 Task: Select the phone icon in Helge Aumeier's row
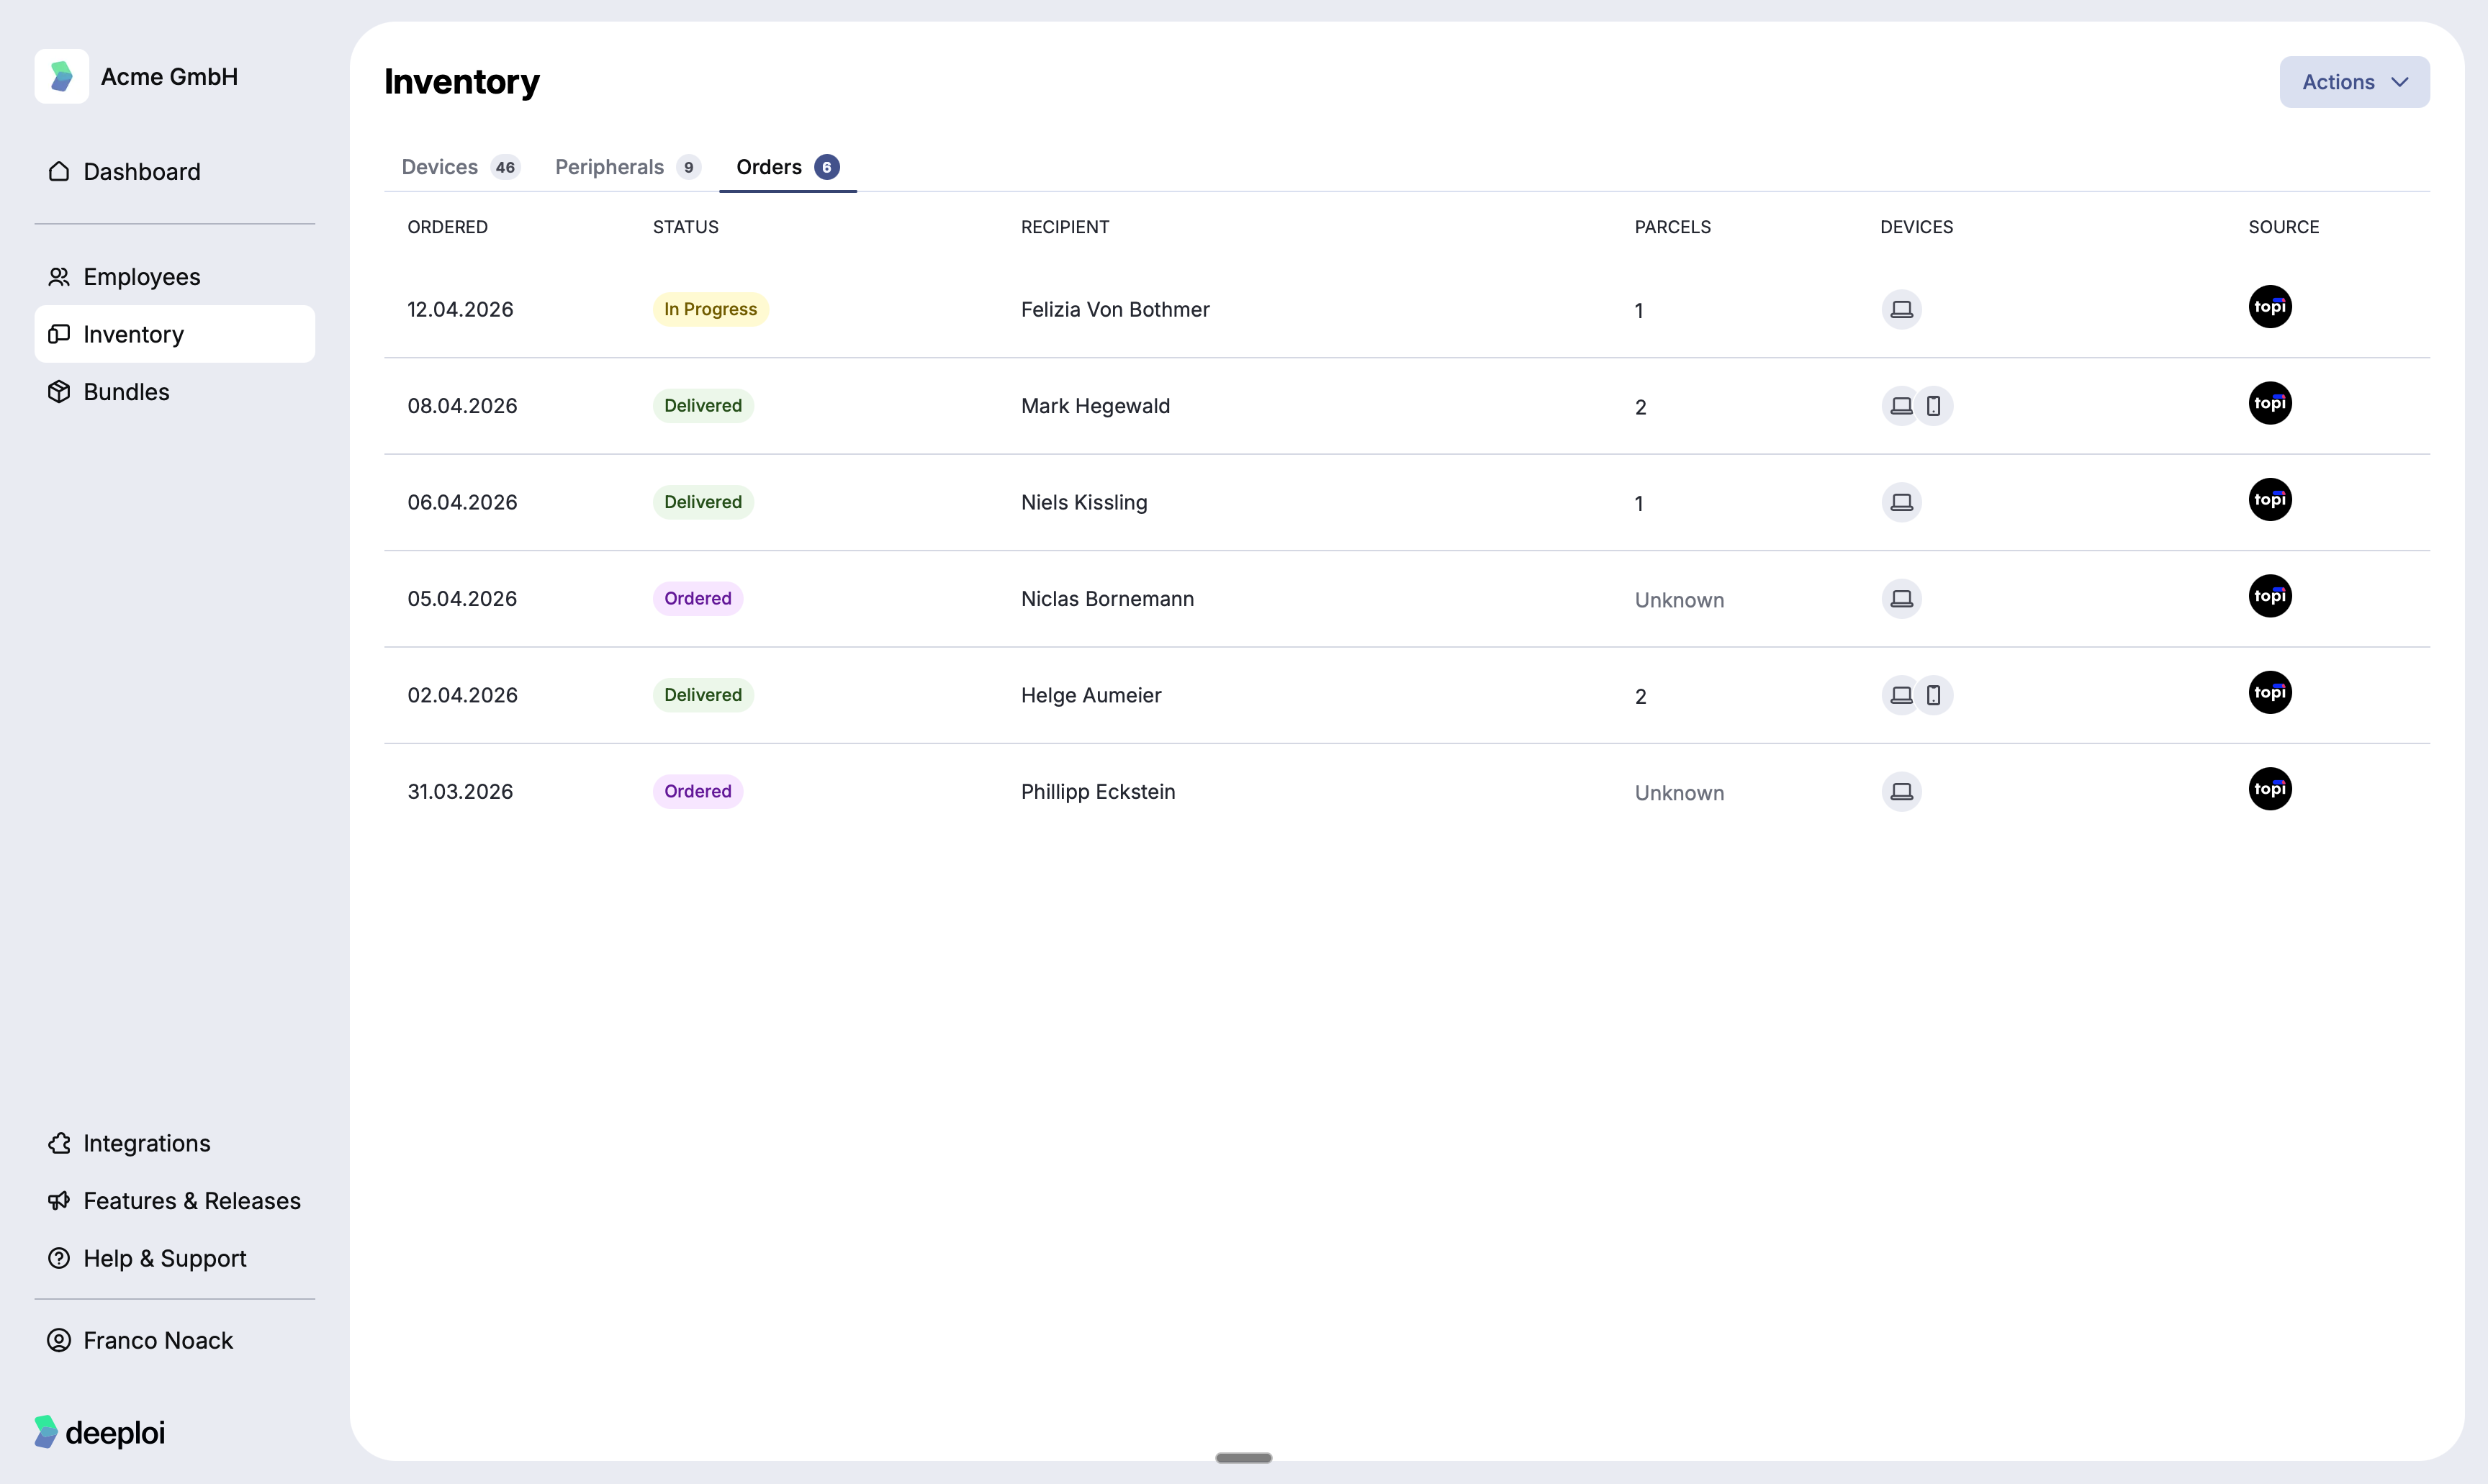pos(1933,695)
